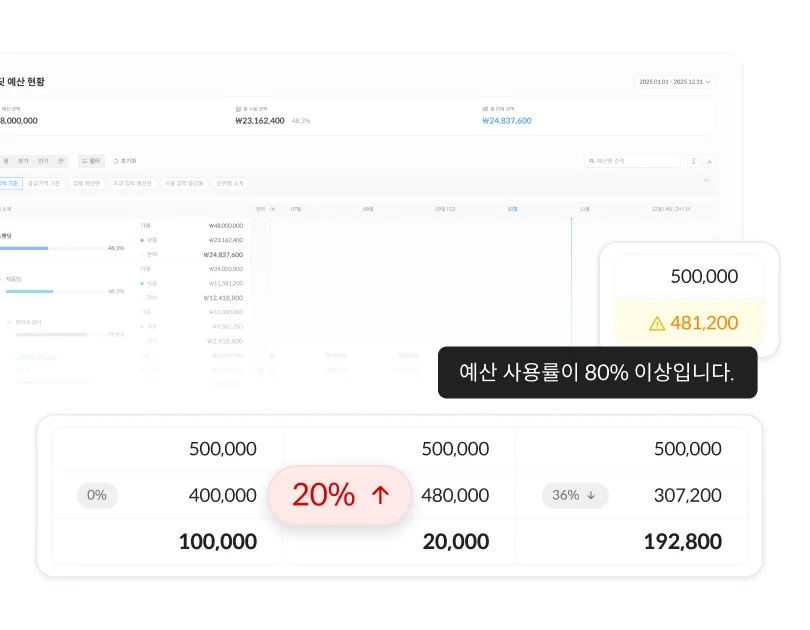Click the sort icon beside the search field

(x=693, y=160)
